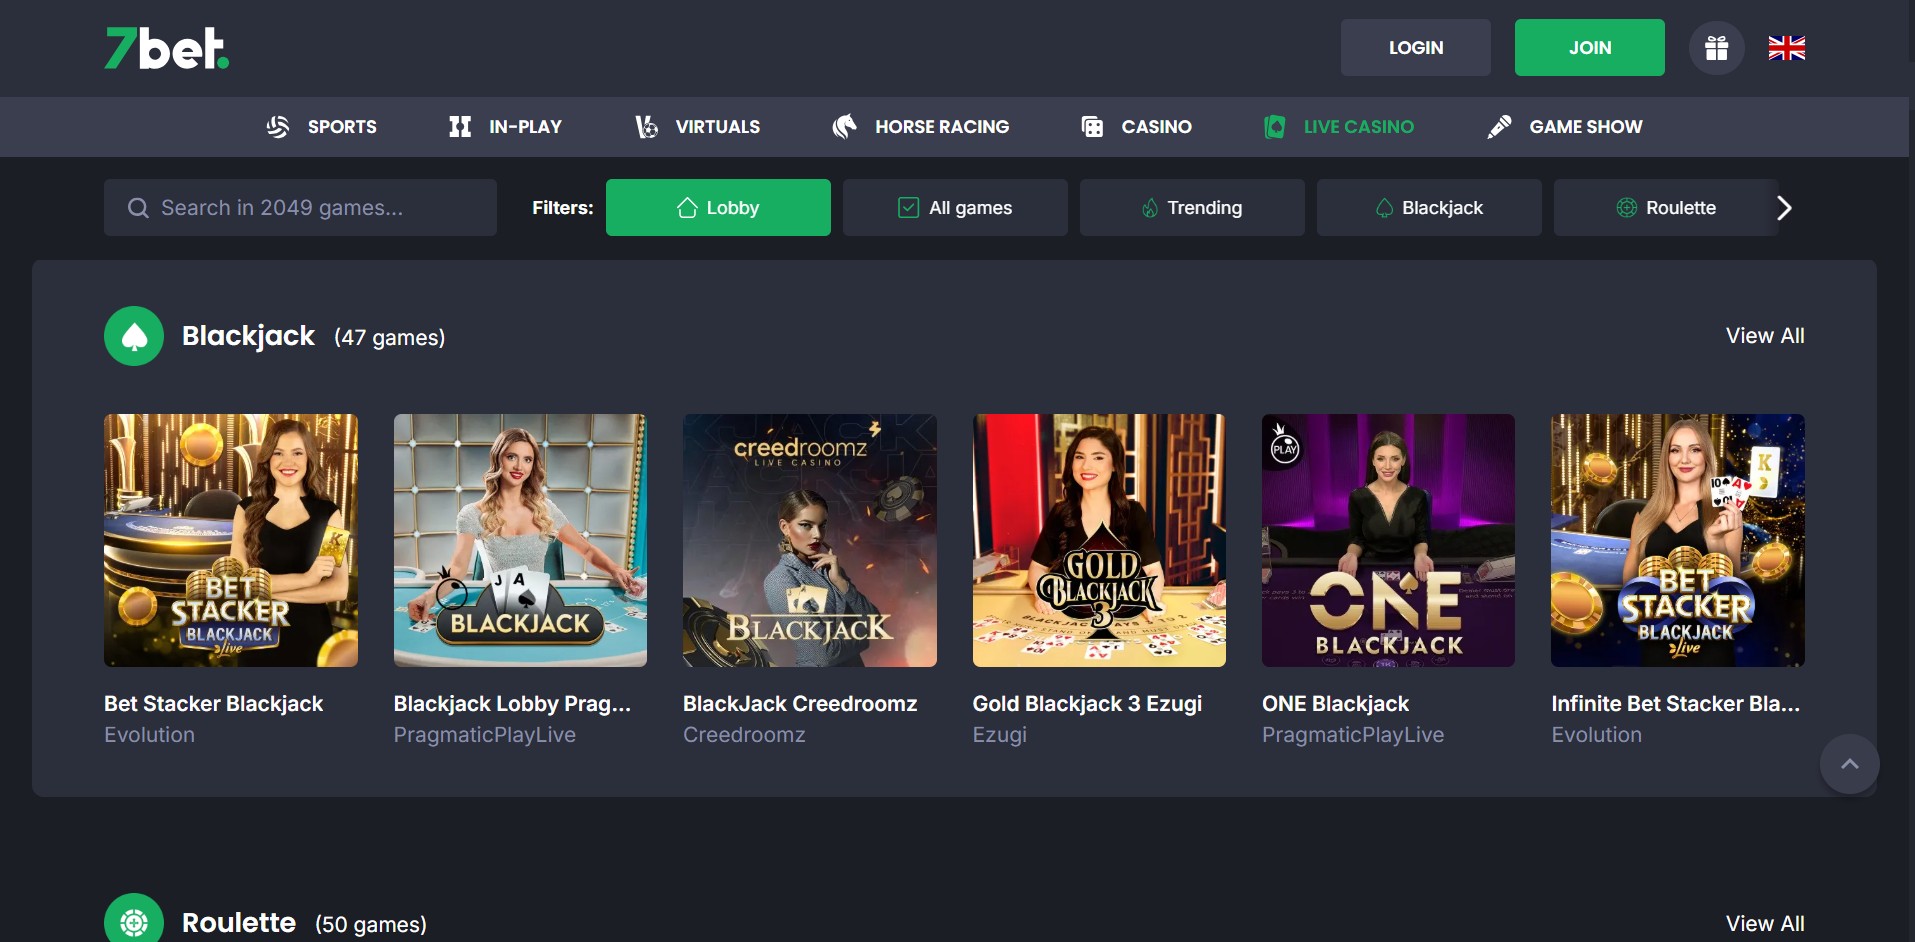The width and height of the screenshot is (1915, 942).
Task: Open the Live Casino tab
Action: (x=1339, y=127)
